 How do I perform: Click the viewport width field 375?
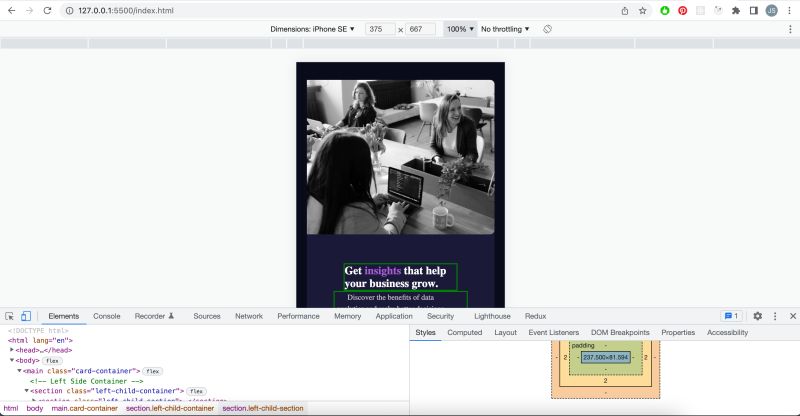click(380, 29)
